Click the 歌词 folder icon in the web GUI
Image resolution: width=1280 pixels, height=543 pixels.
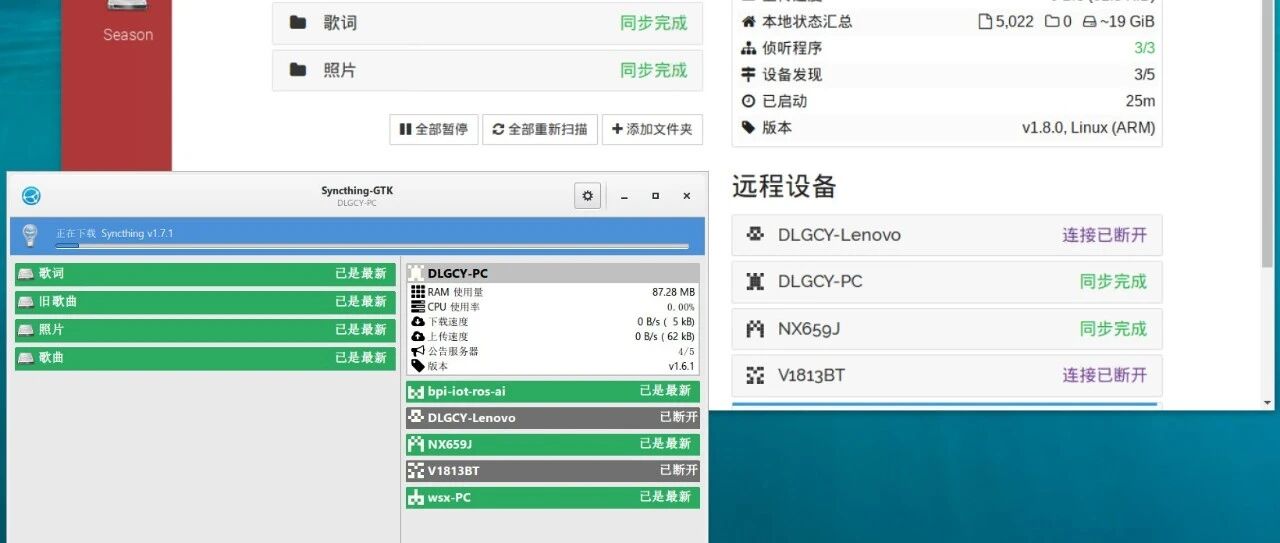[298, 23]
